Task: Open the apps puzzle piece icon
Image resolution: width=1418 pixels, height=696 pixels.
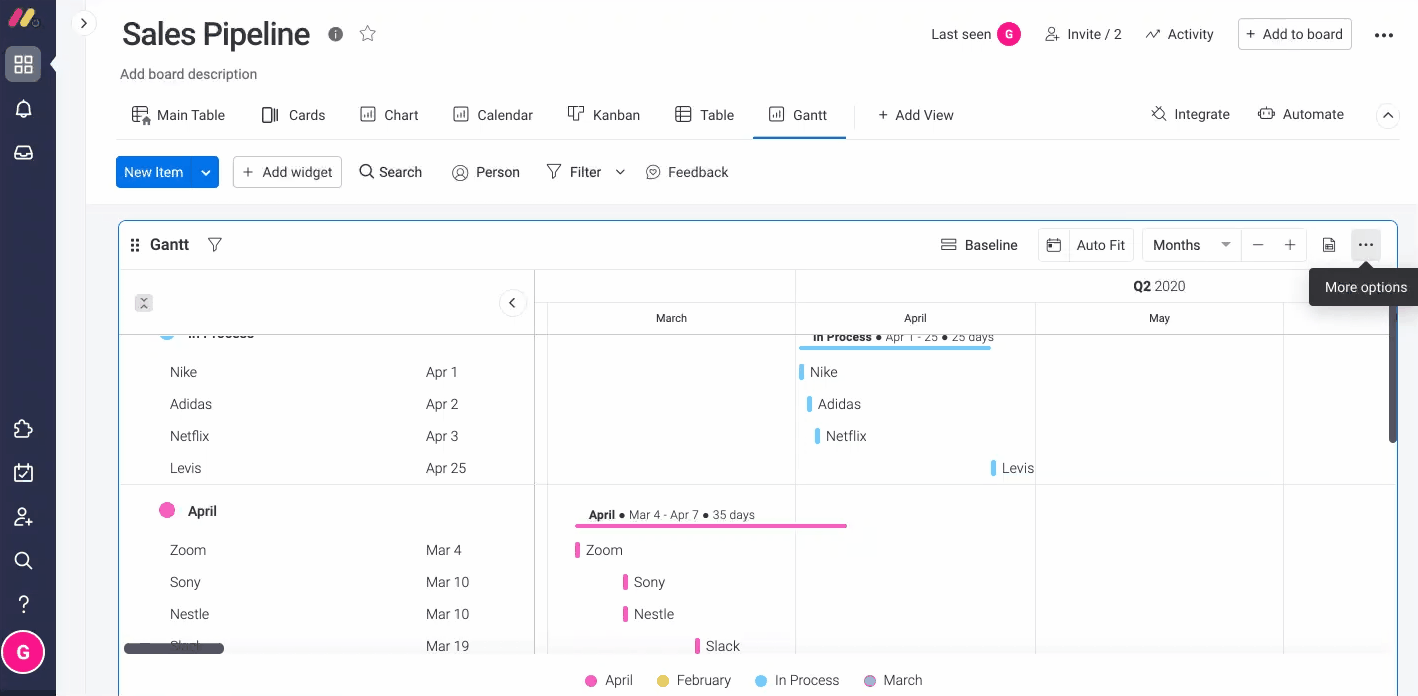Action: coord(23,429)
